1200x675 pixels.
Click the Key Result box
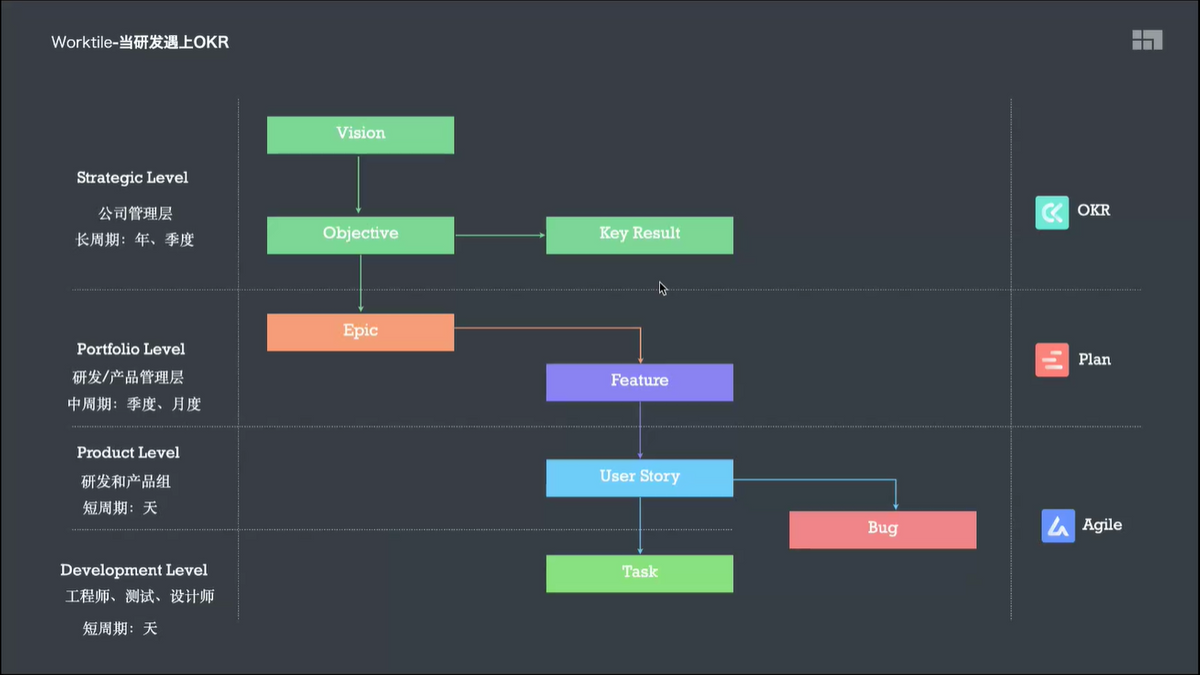coord(639,235)
